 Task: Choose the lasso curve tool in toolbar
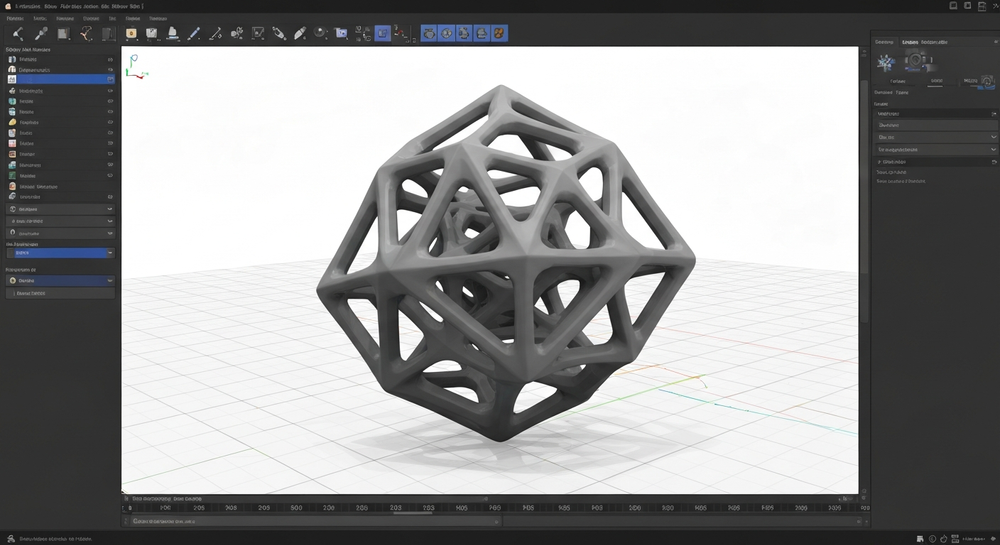point(86,34)
